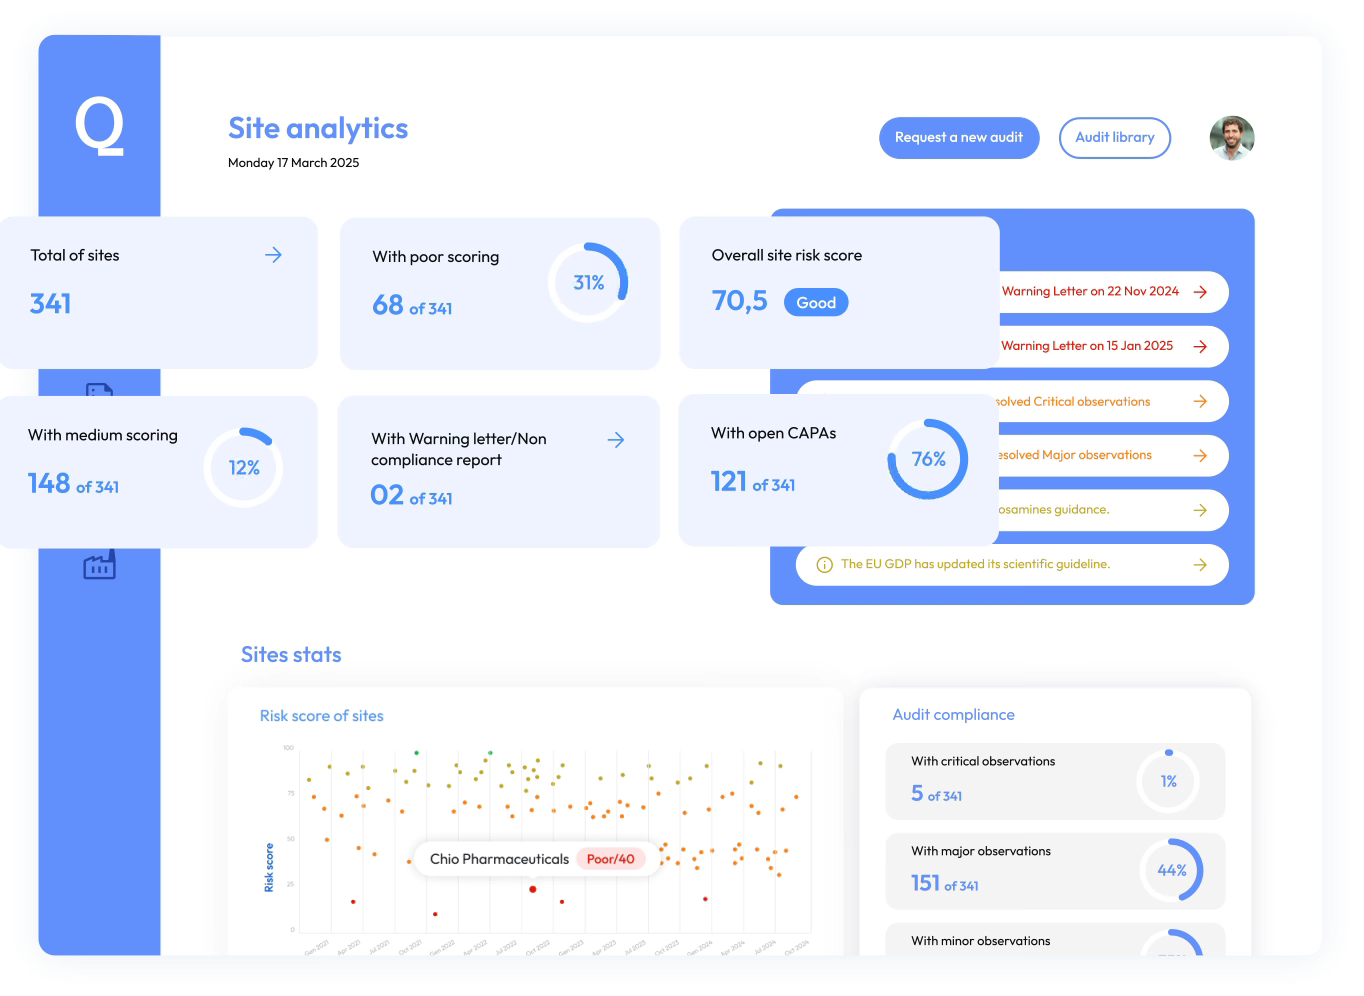Image resolution: width=1364 pixels, height=996 pixels.
Task: Open arrow on Warning letter/Non compliance card
Action: (616, 440)
